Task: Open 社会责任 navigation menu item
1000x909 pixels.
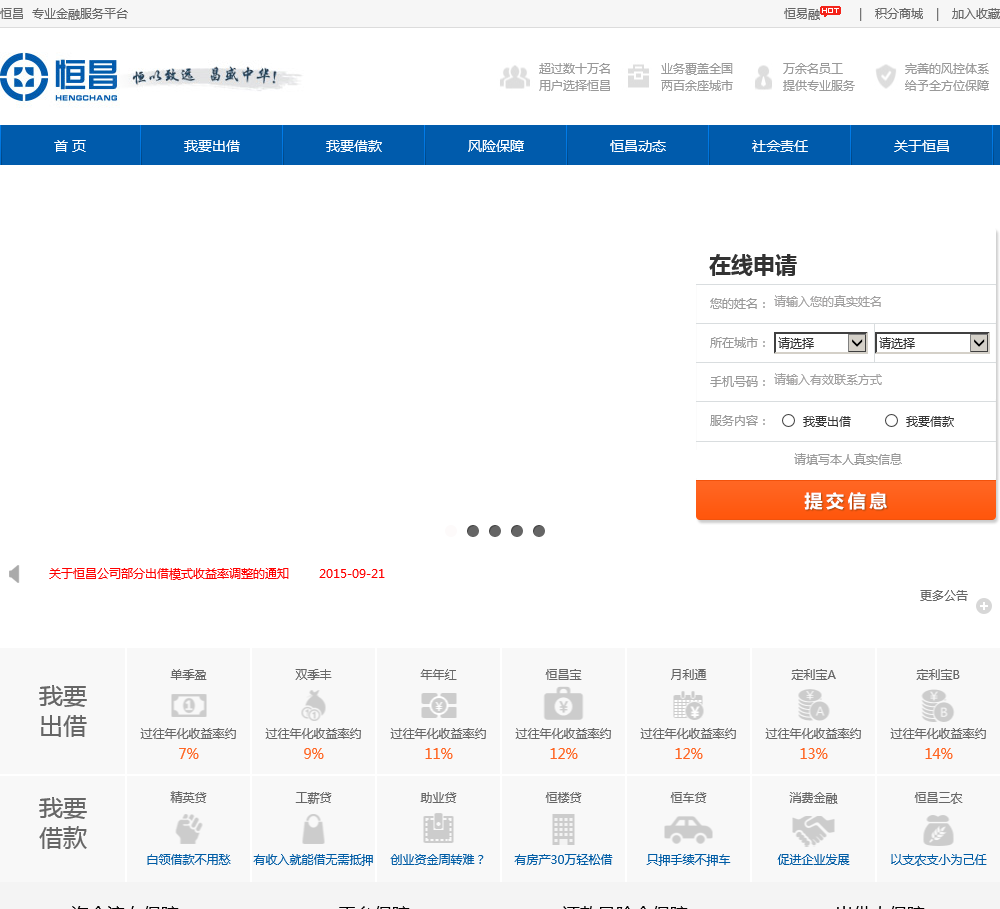Action: click(x=779, y=145)
